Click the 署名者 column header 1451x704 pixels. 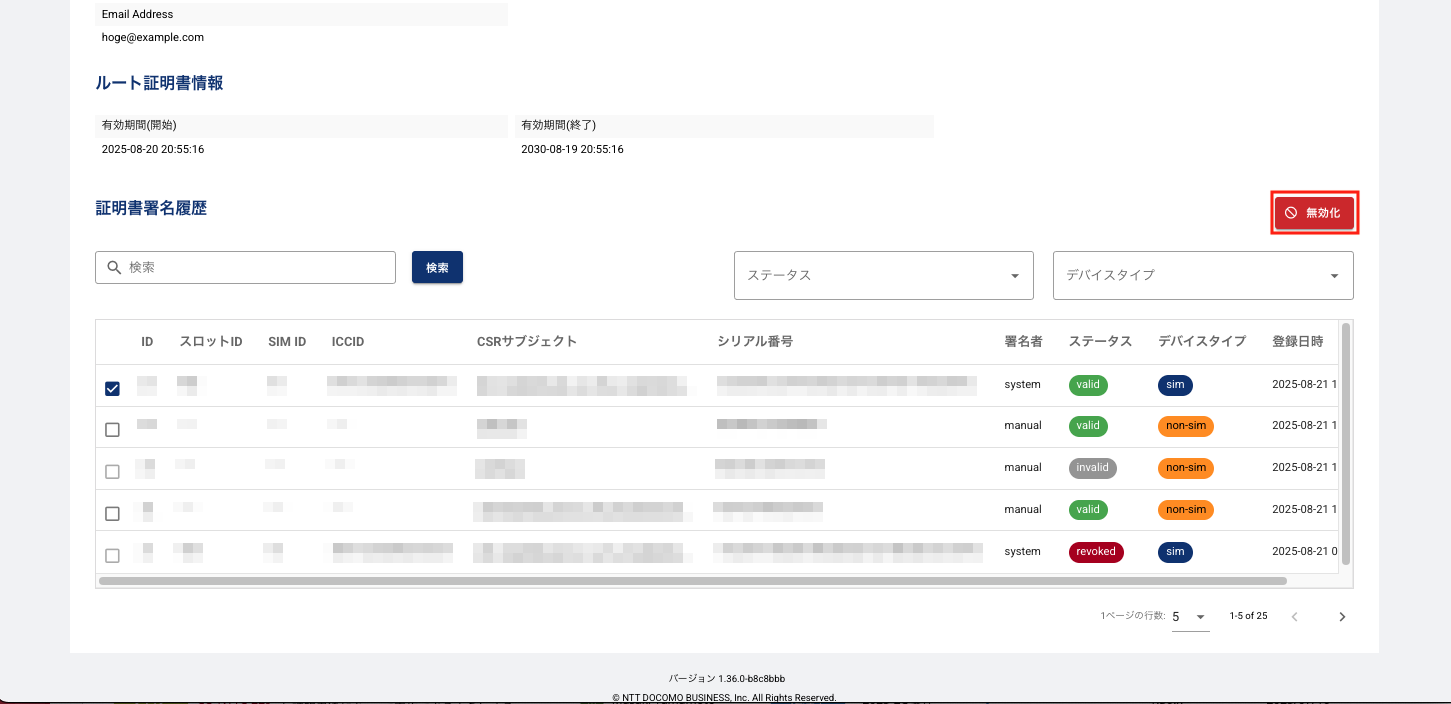click(1023, 342)
